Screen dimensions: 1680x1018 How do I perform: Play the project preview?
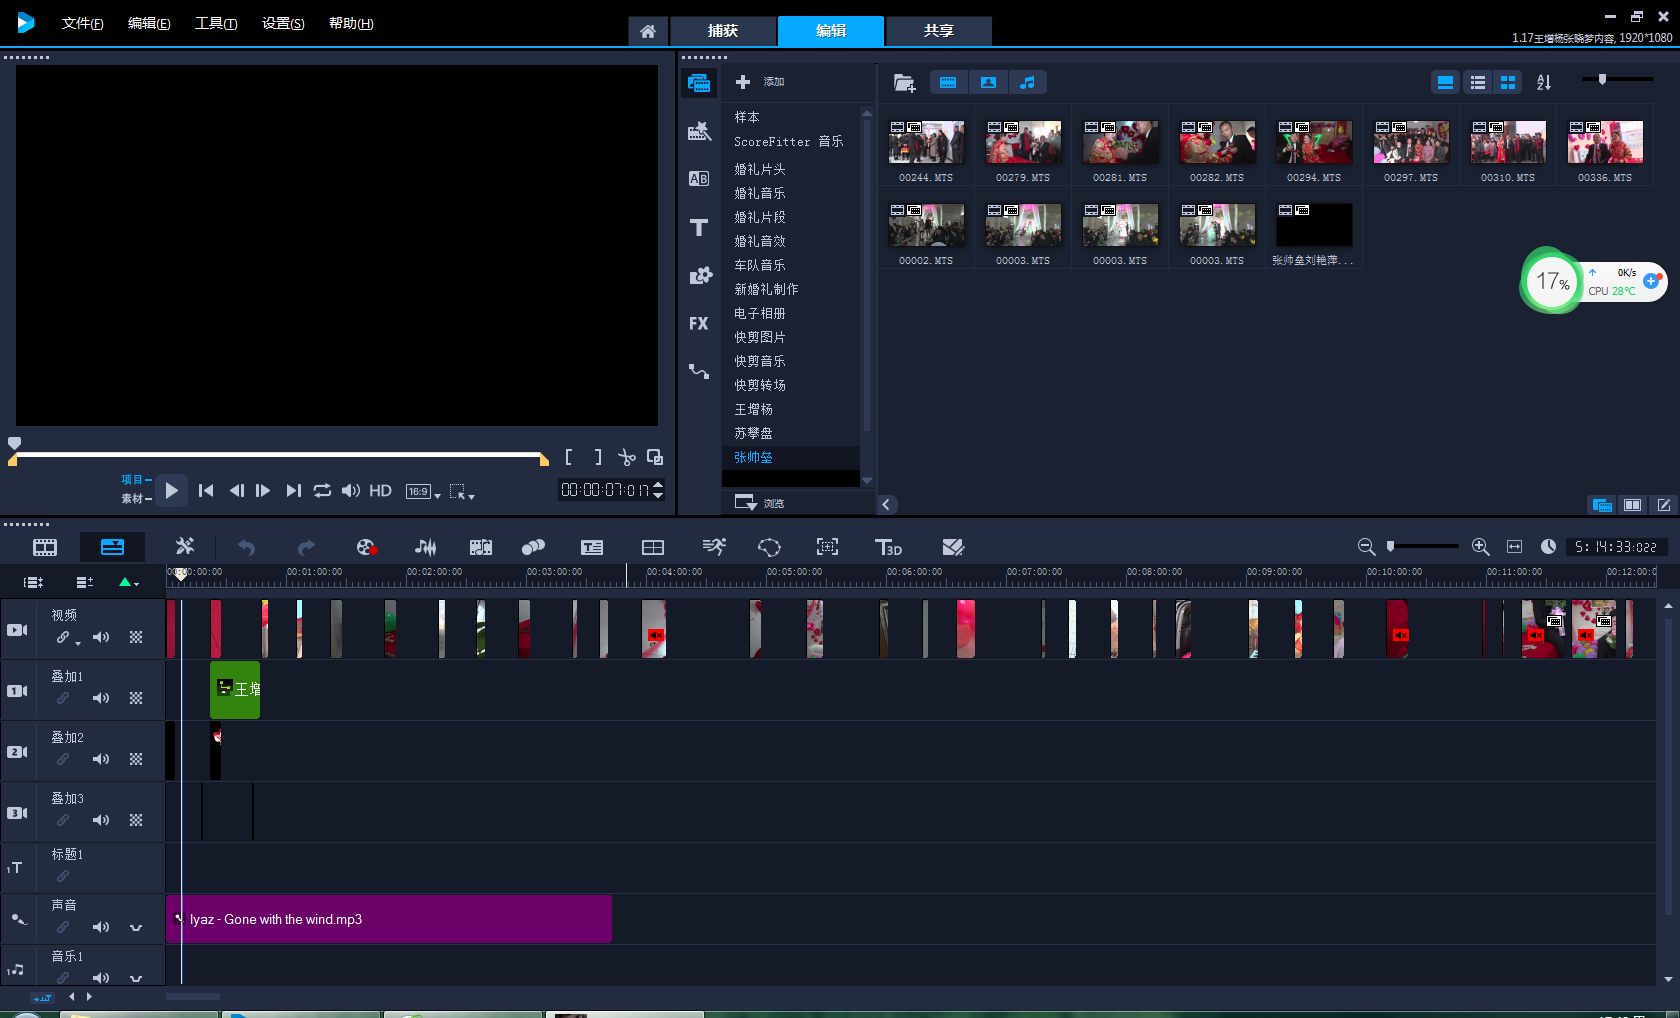pos(171,491)
